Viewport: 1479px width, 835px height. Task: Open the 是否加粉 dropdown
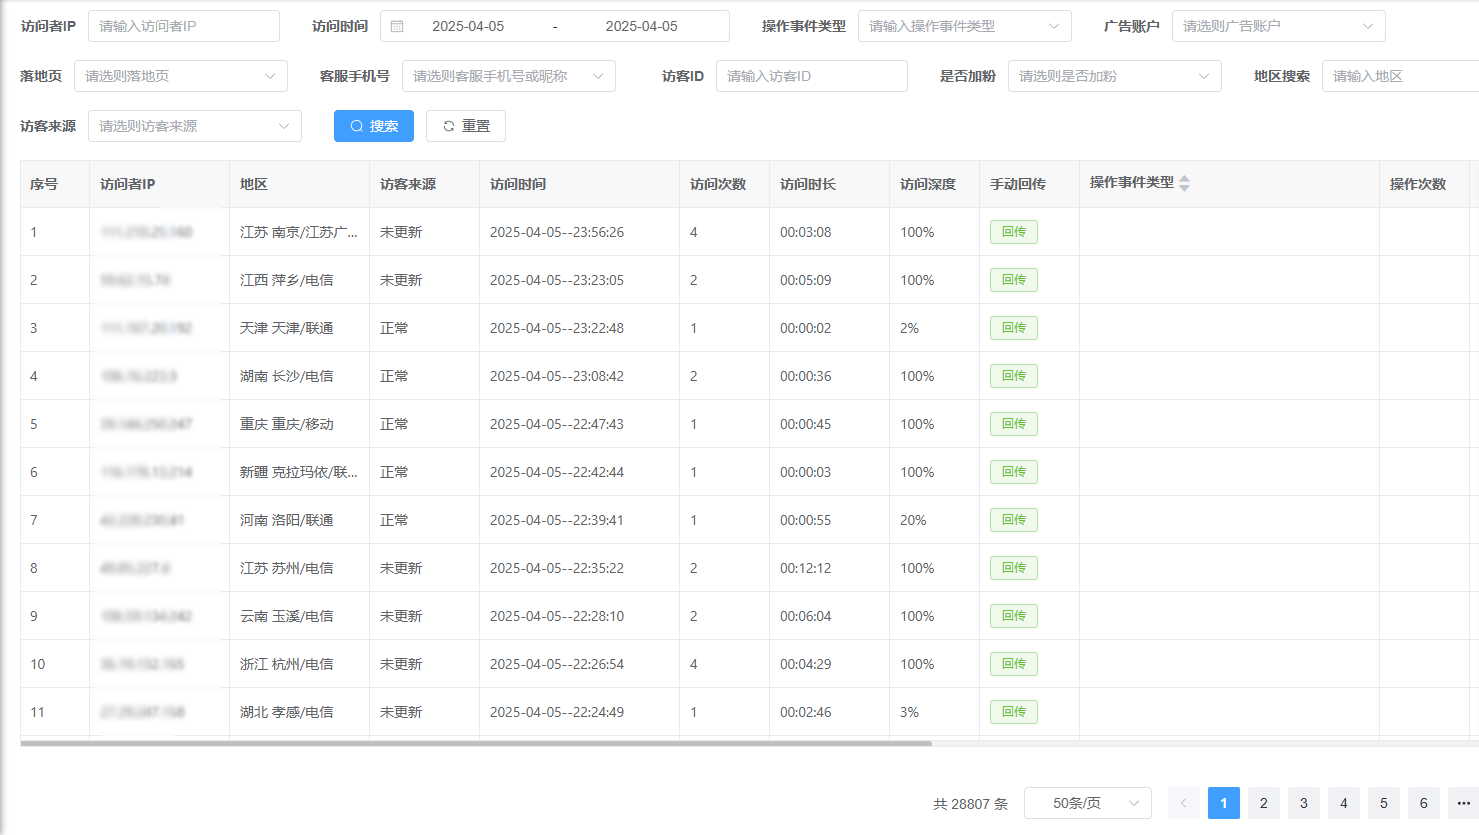click(x=1114, y=76)
